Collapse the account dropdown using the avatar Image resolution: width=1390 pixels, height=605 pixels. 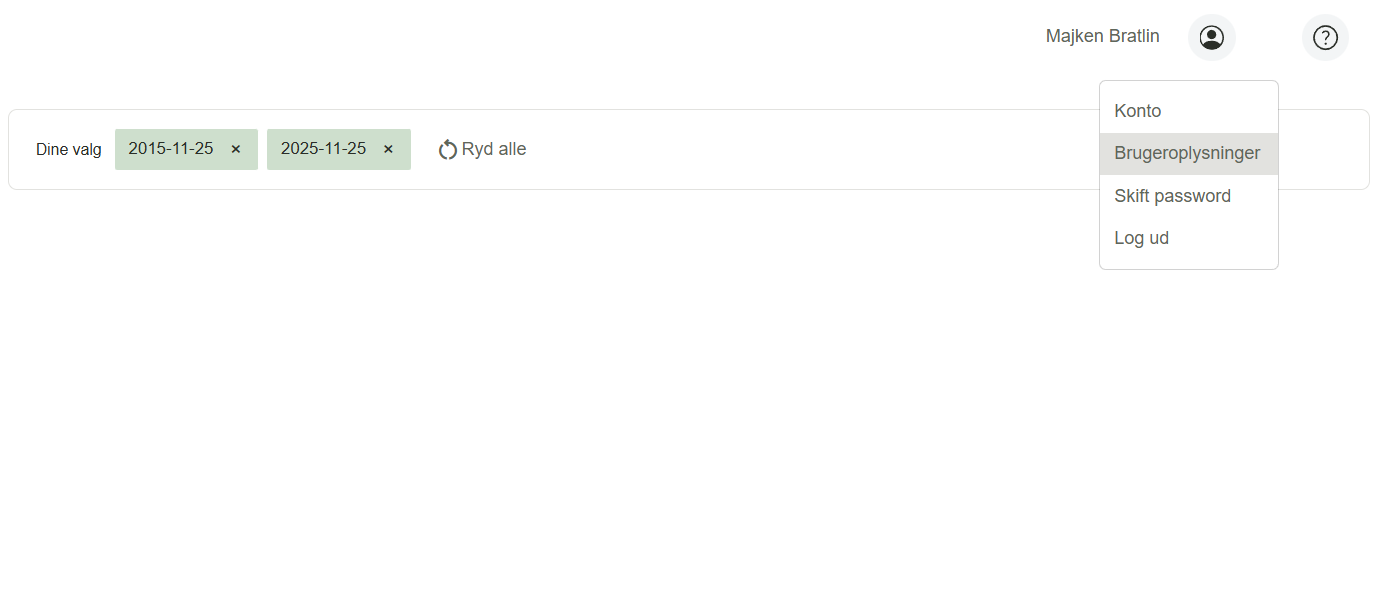coord(1211,38)
